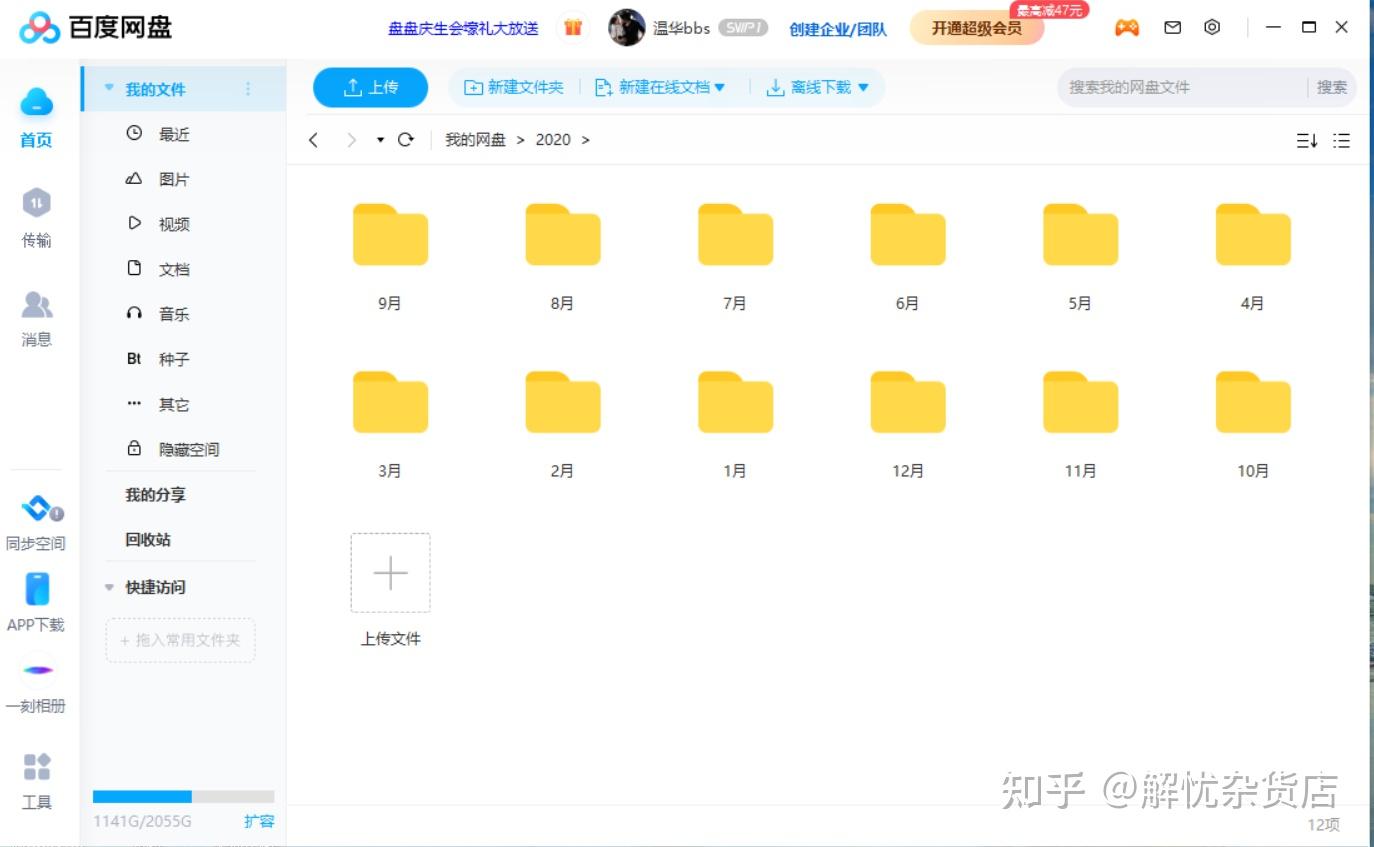This screenshot has width=1374, height=847.
Task: Switch to list view mode
Action: [x=1342, y=141]
